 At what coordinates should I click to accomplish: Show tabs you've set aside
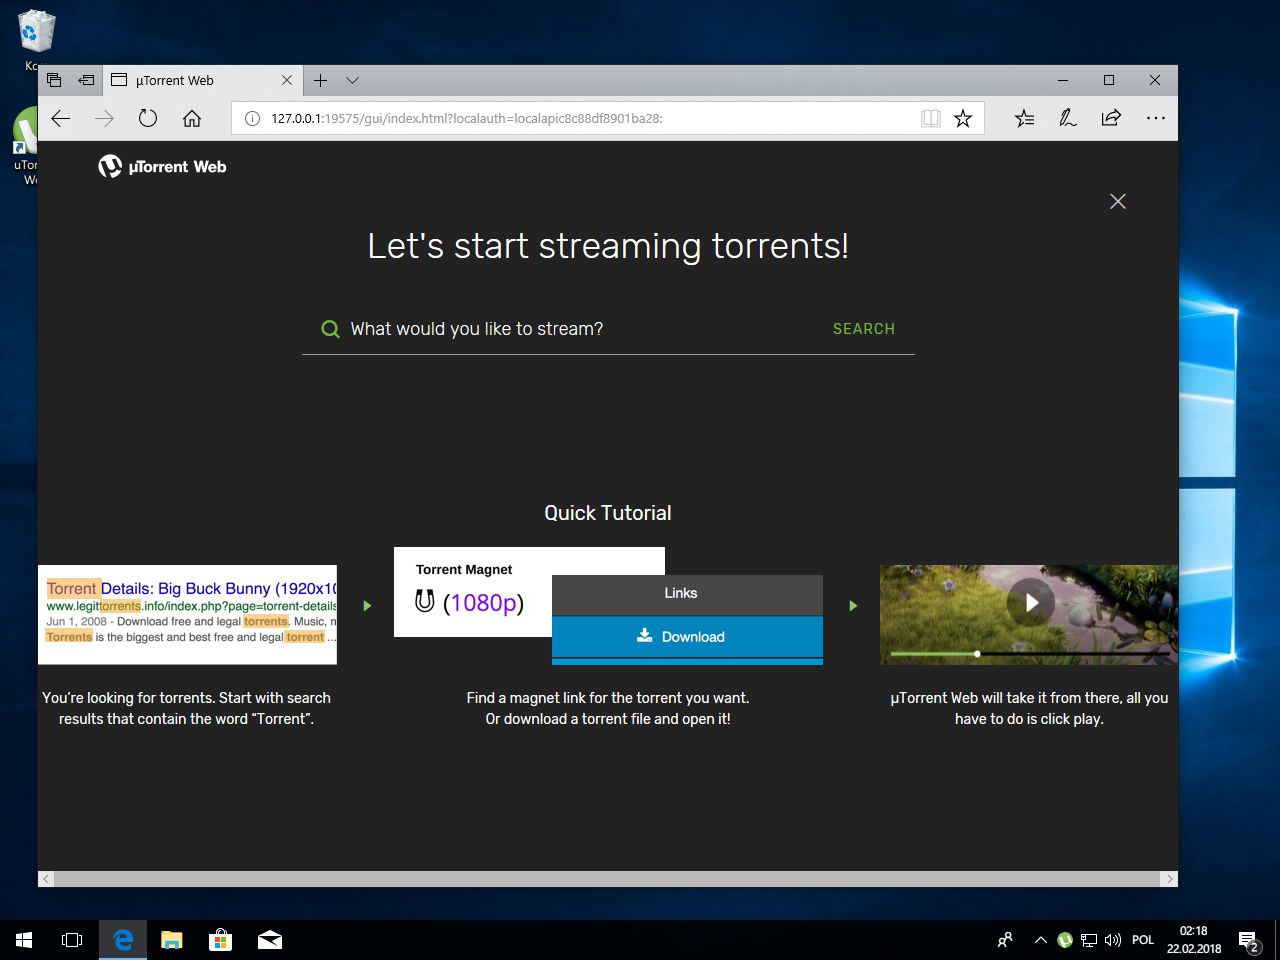coord(54,80)
